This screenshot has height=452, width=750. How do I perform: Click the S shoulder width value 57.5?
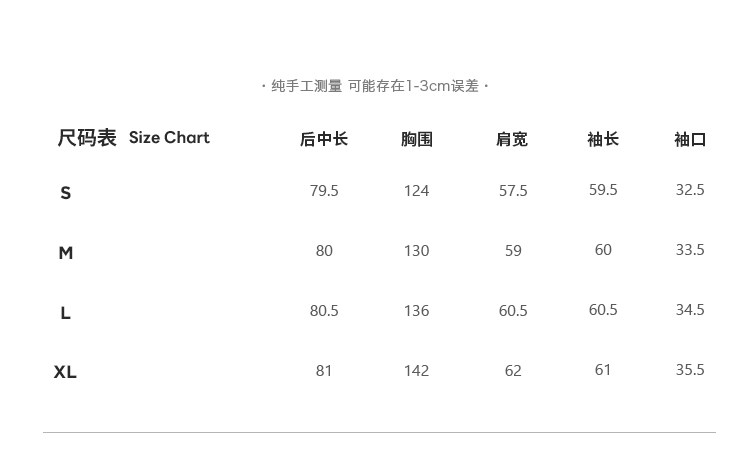tap(513, 190)
